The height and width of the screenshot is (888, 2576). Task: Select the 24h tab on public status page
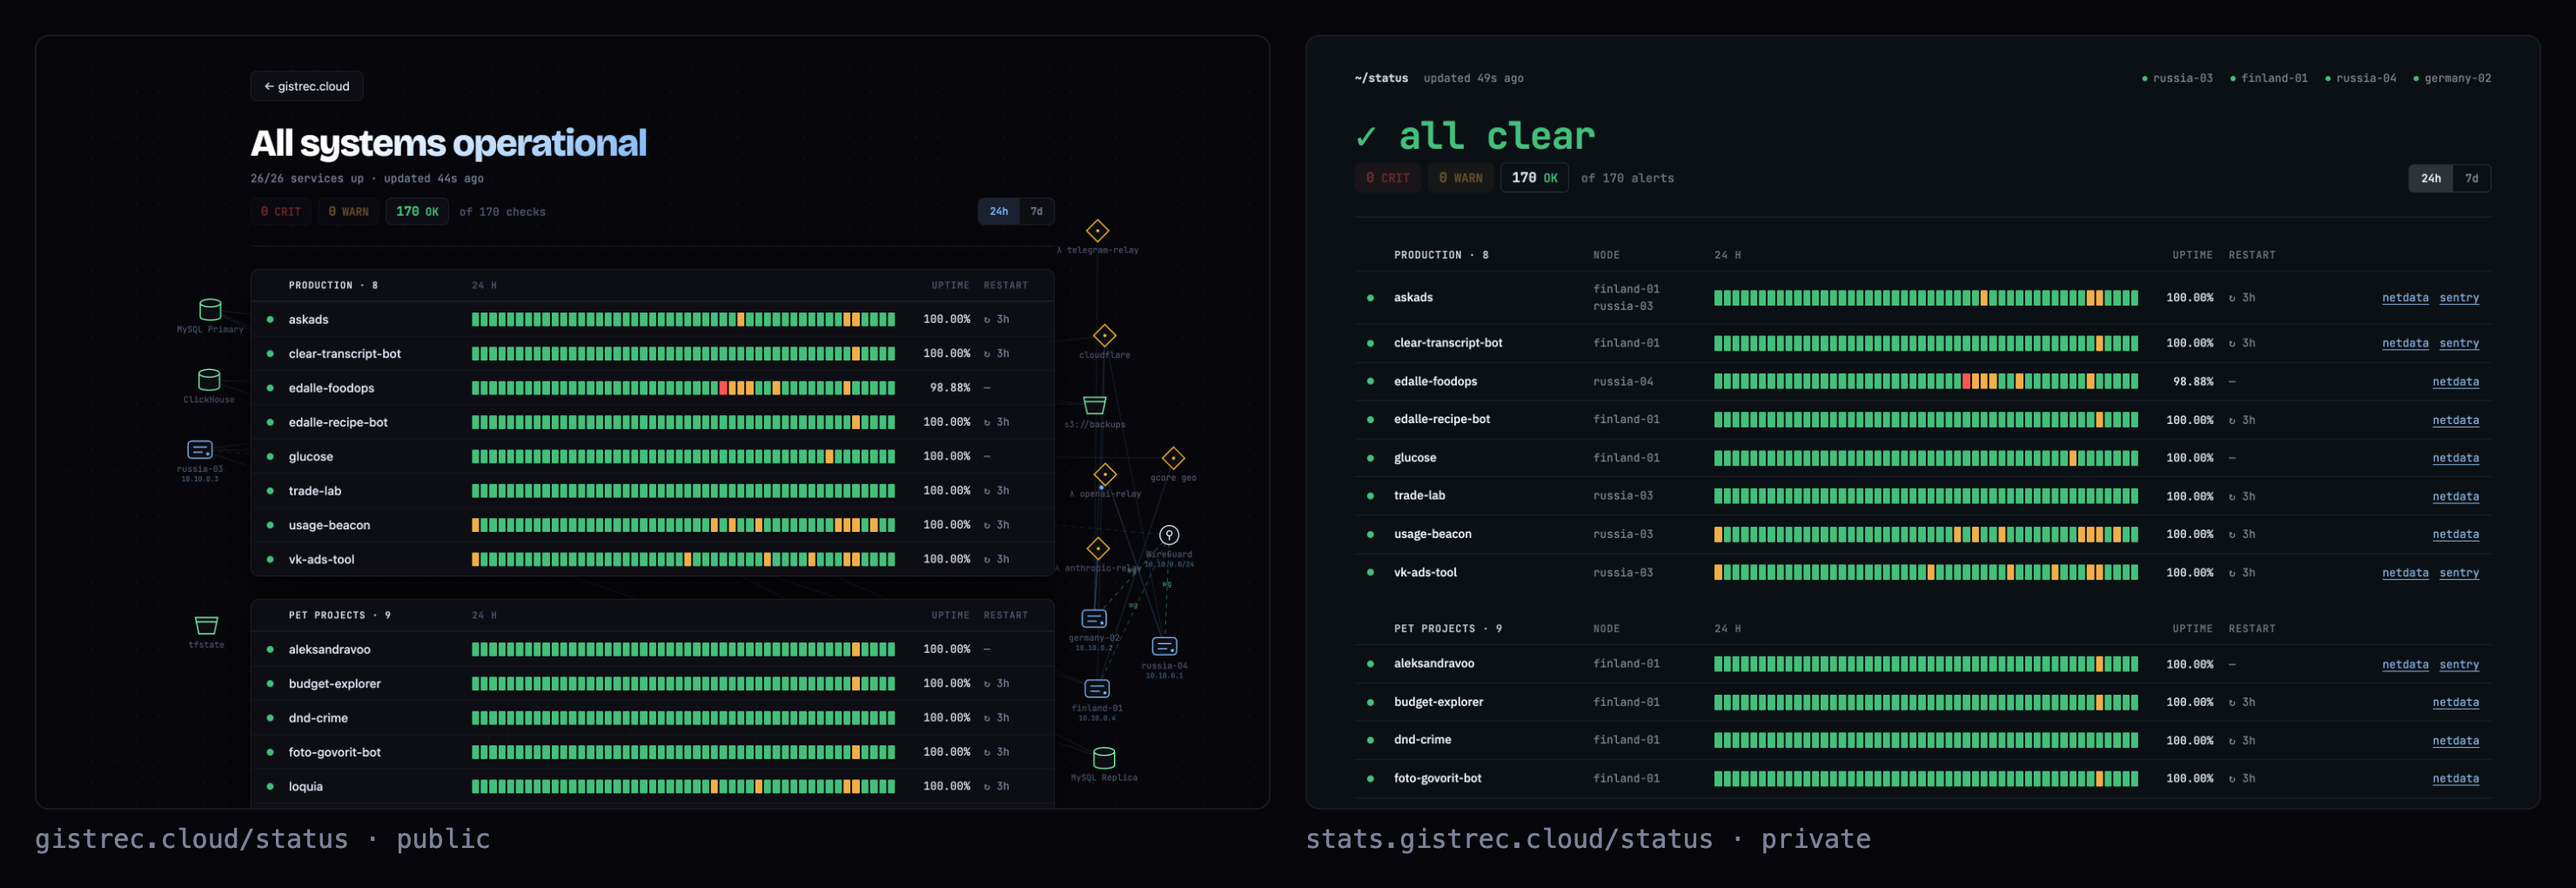pos(999,211)
